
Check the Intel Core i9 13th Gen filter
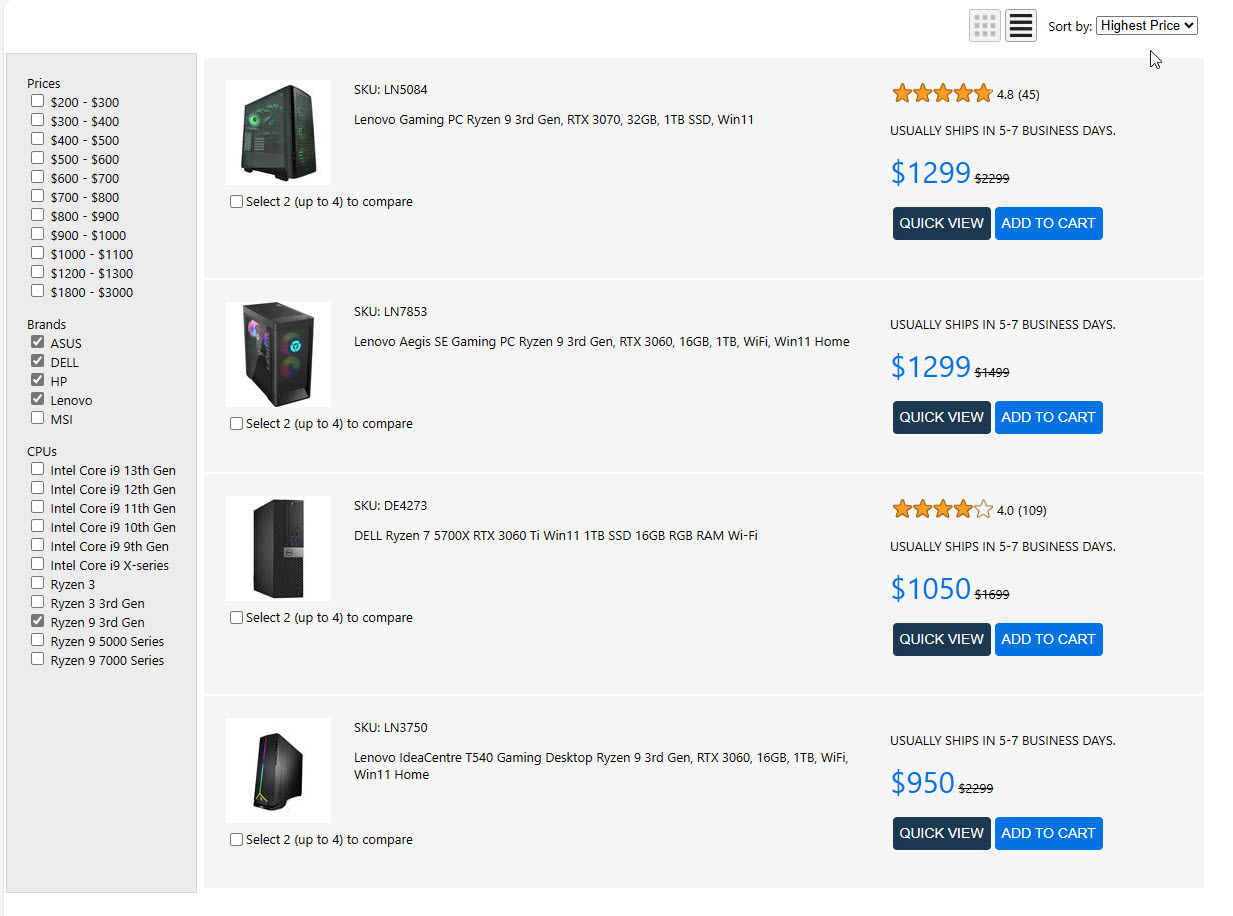point(37,470)
